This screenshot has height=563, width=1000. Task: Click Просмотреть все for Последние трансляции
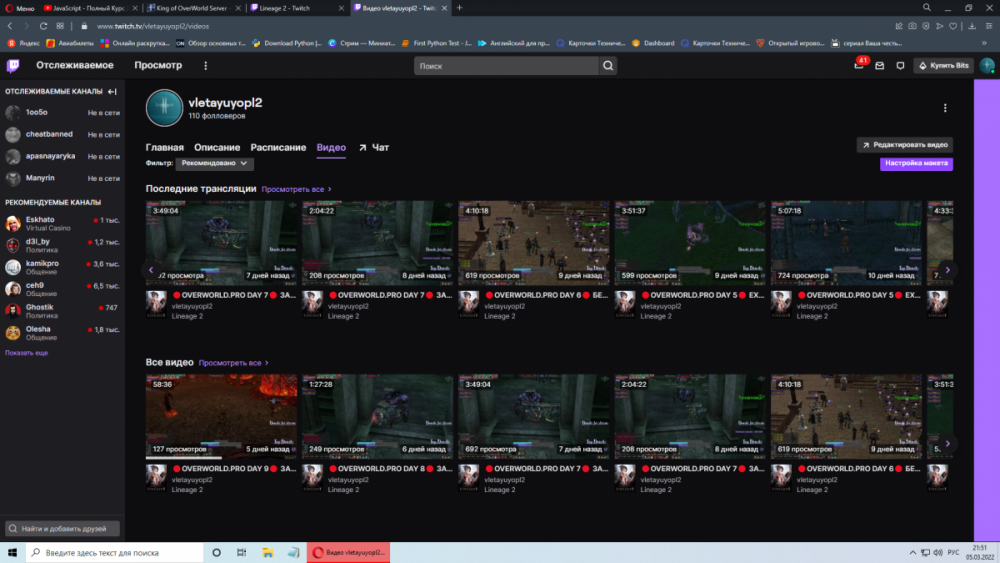click(297, 189)
